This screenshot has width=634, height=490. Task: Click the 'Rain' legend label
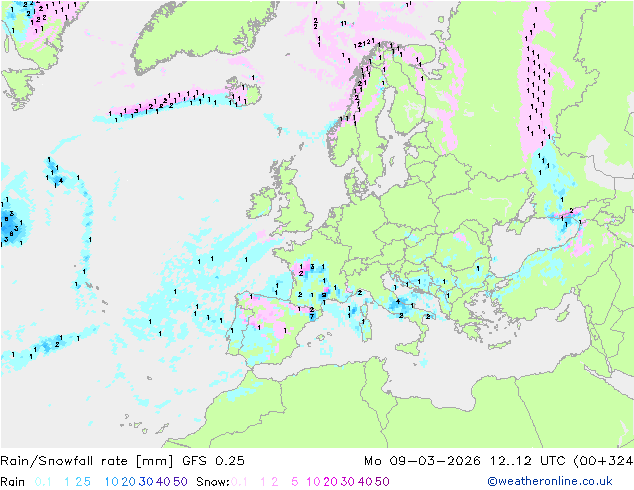point(13,482)
